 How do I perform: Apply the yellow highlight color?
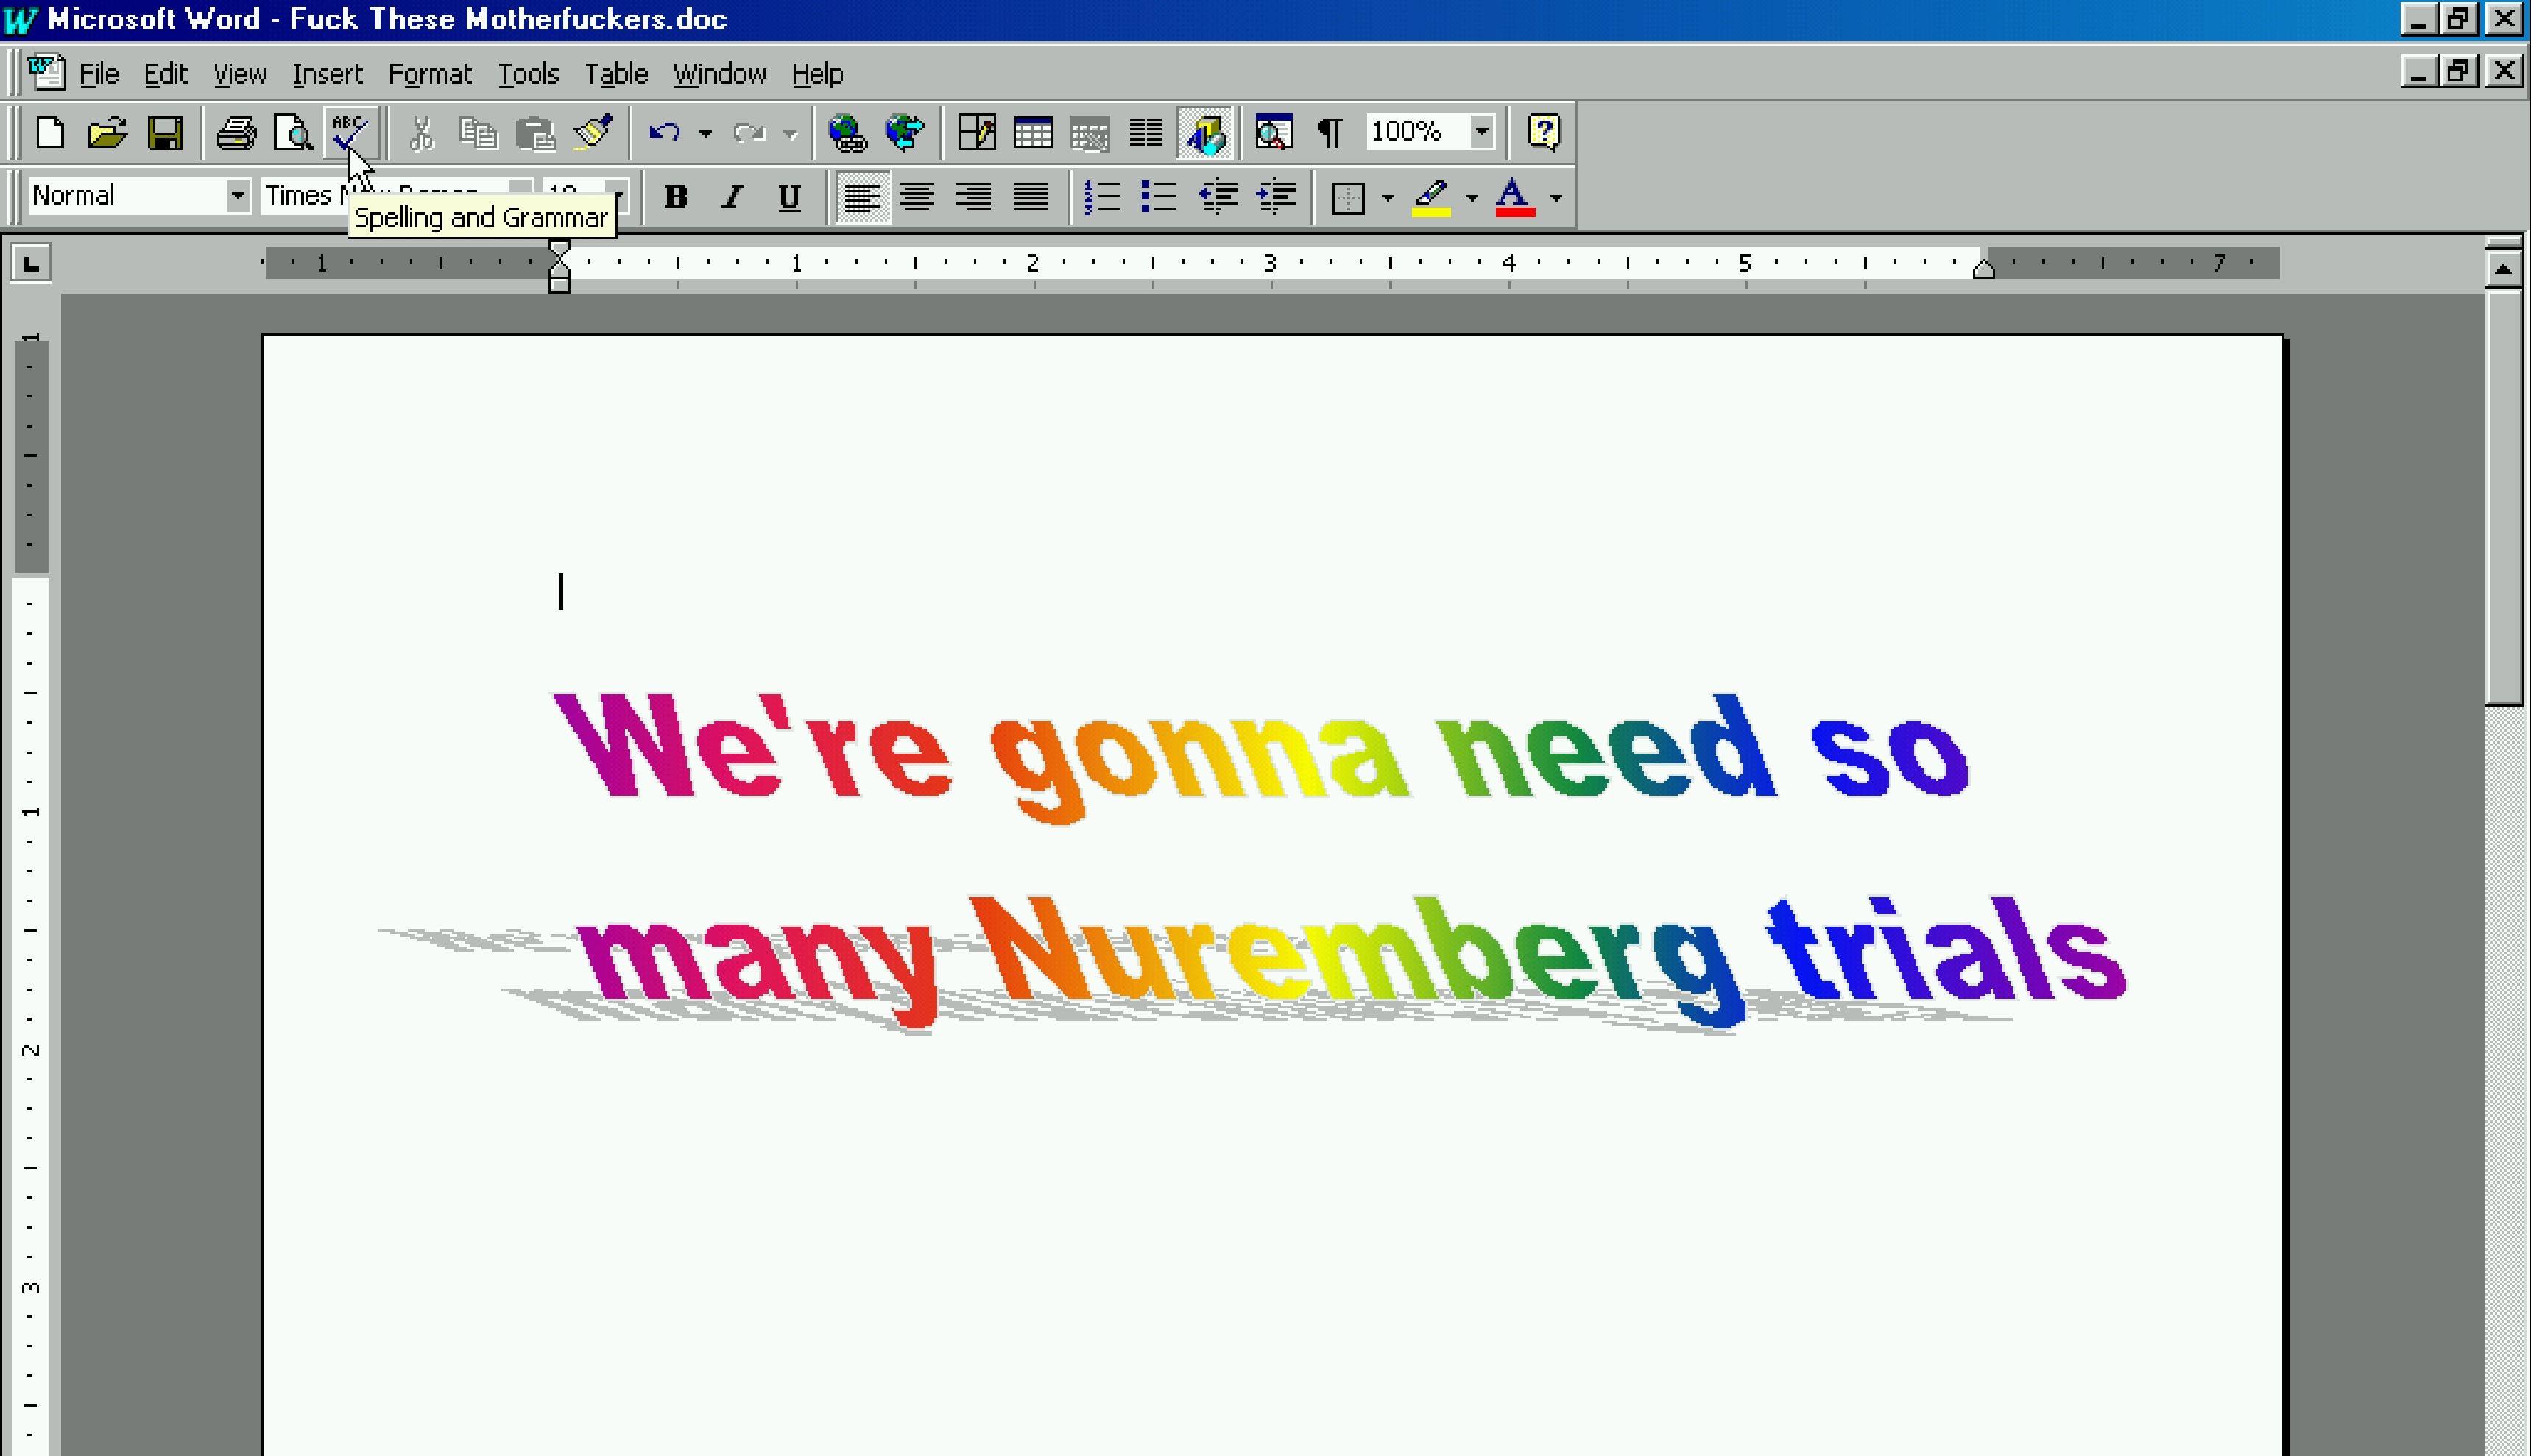1432,197
